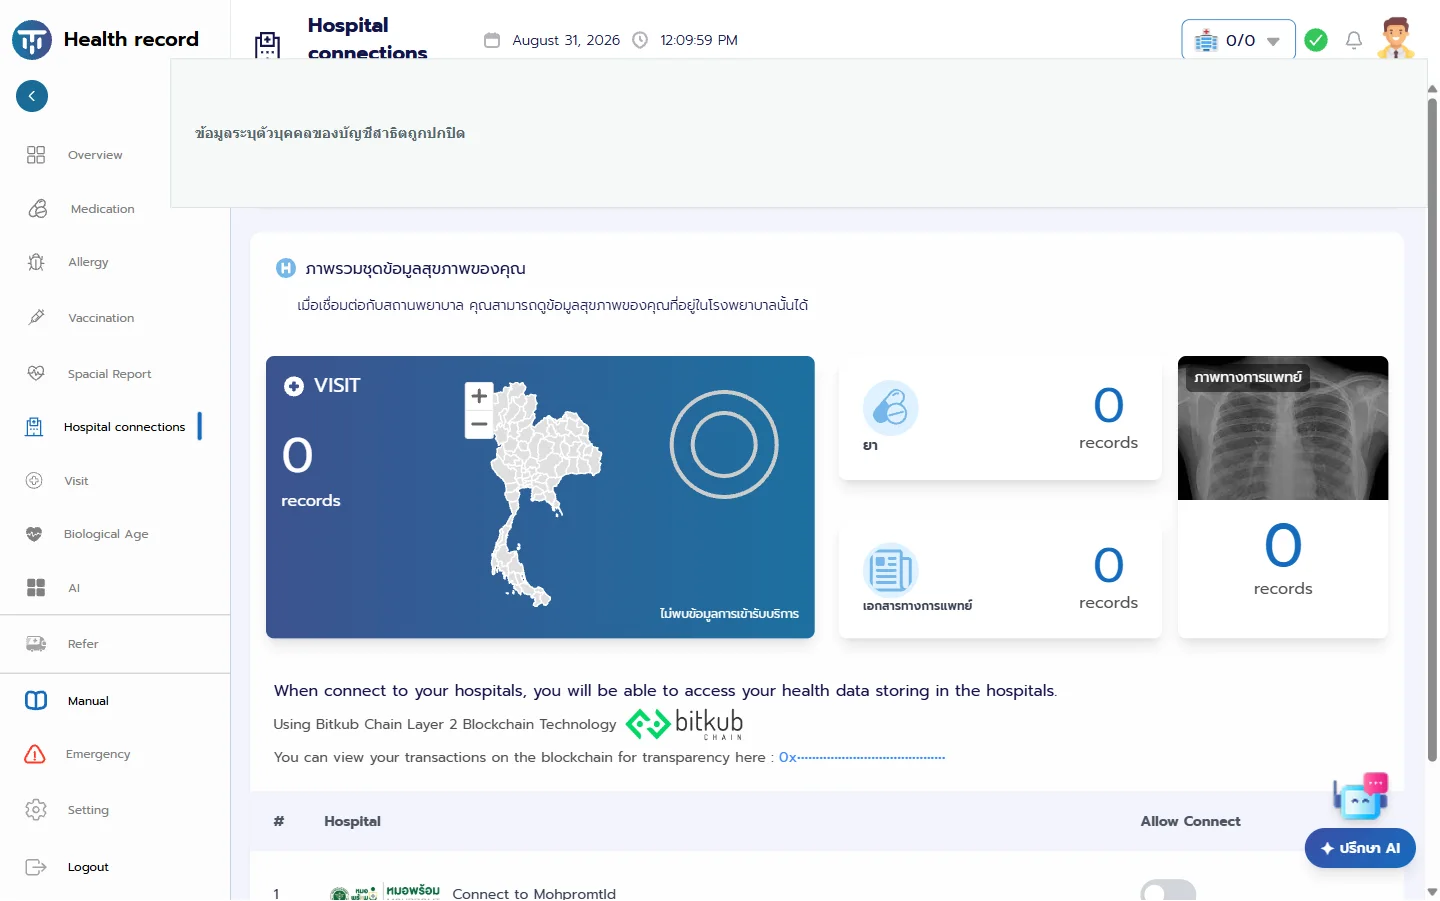
Task: Click the medical documents icon
Action: (890, 570)
